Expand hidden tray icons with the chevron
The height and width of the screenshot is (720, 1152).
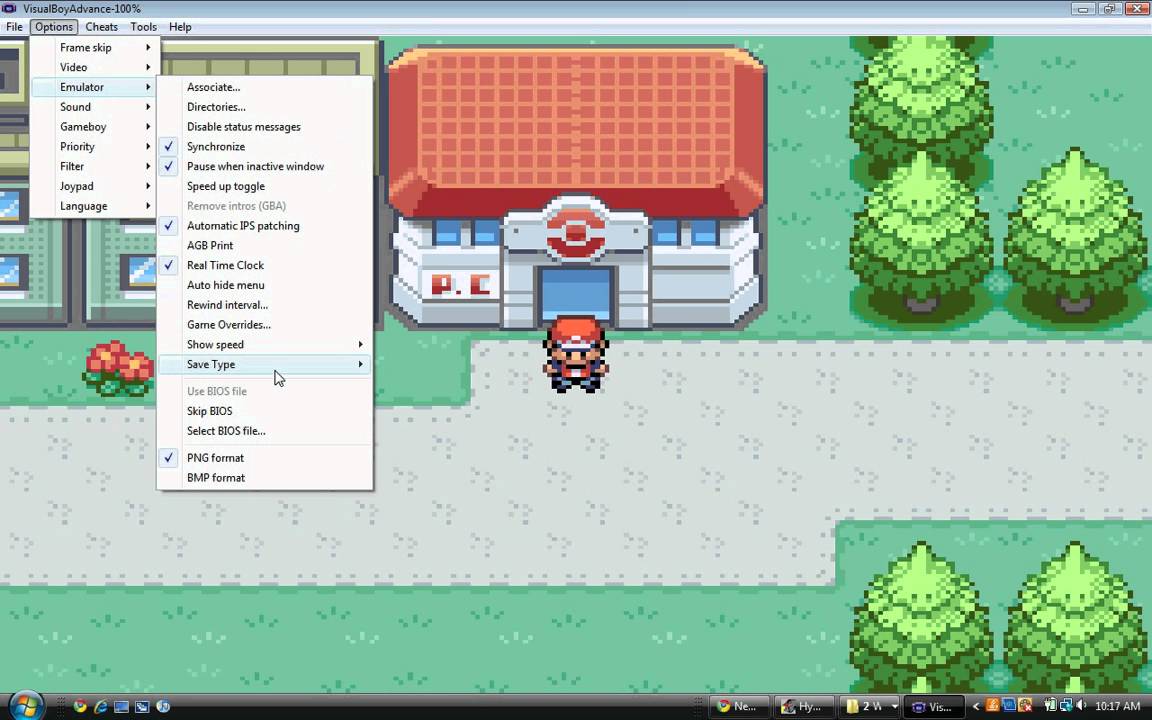click(976, 707)
